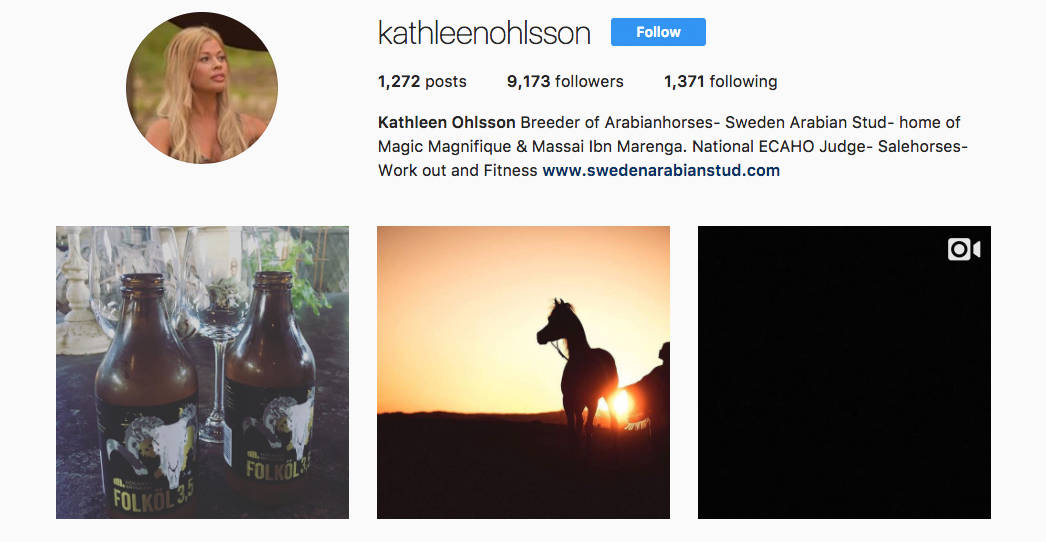This screenshot has height=542, width=1046.
Task: Open the circular profile picture
Action: tap(202, 87)
